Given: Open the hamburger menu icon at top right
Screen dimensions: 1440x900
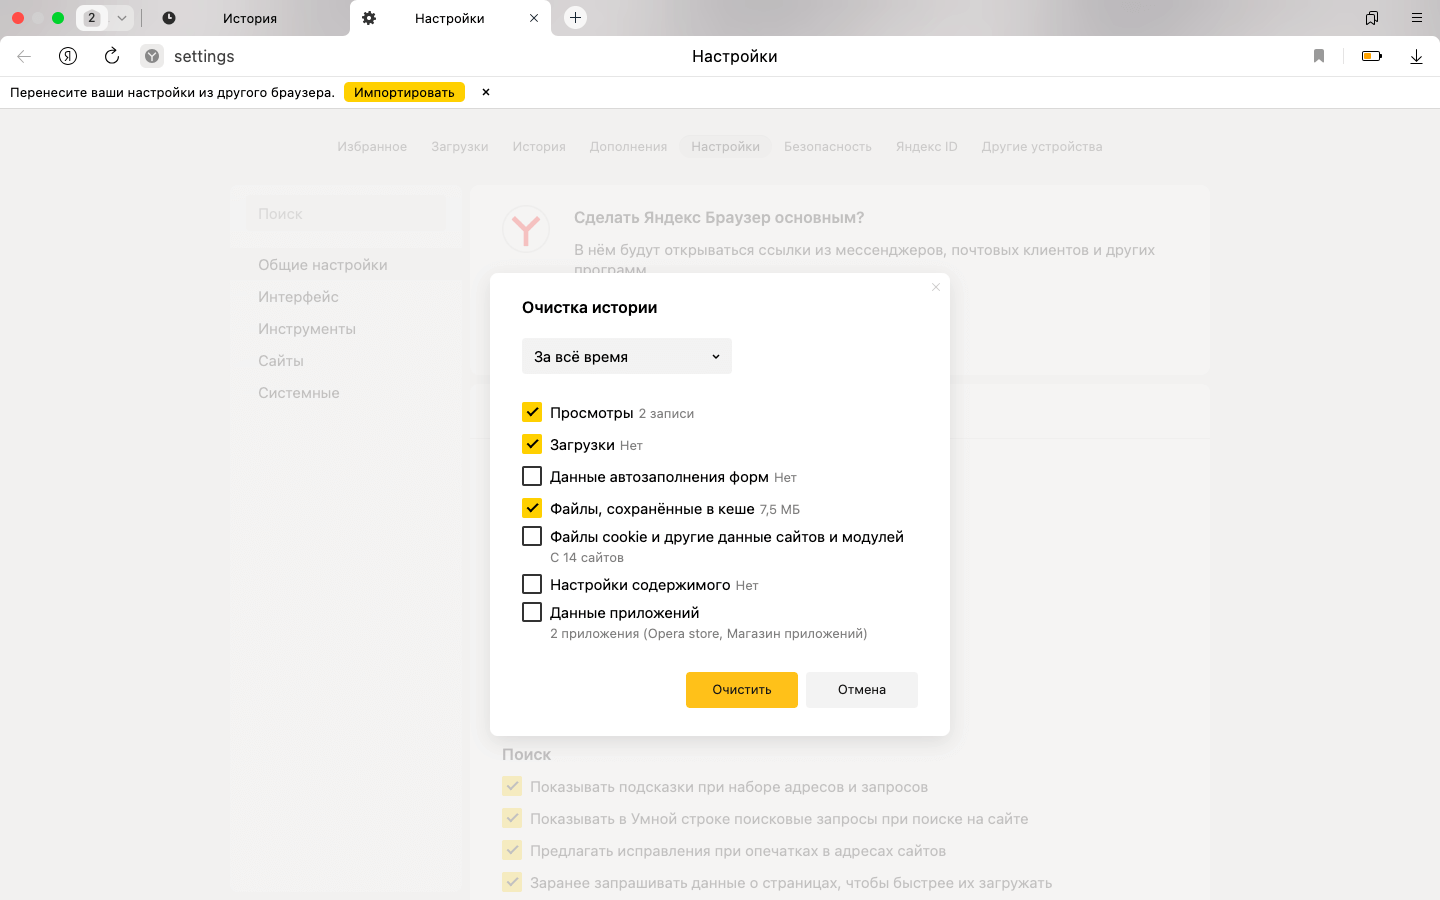Looking at the screenshot, I should (x=1417, y=18).
